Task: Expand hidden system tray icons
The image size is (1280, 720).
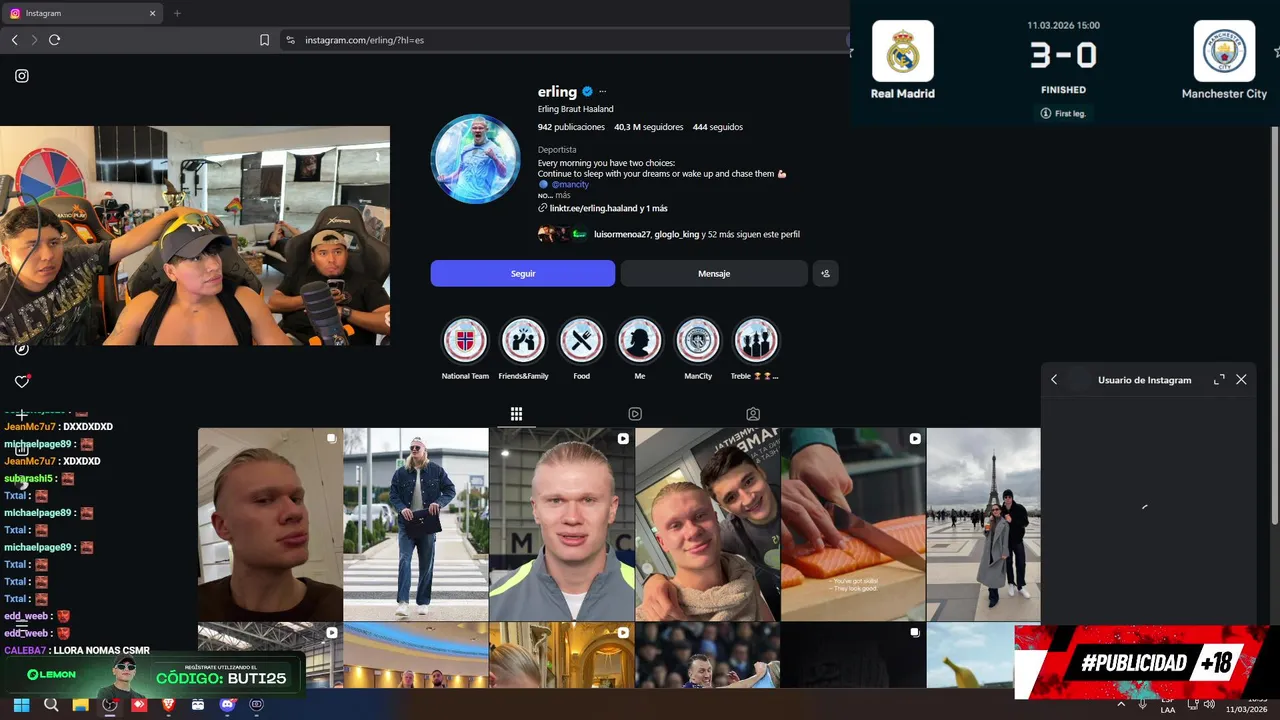Action: 1120,704
